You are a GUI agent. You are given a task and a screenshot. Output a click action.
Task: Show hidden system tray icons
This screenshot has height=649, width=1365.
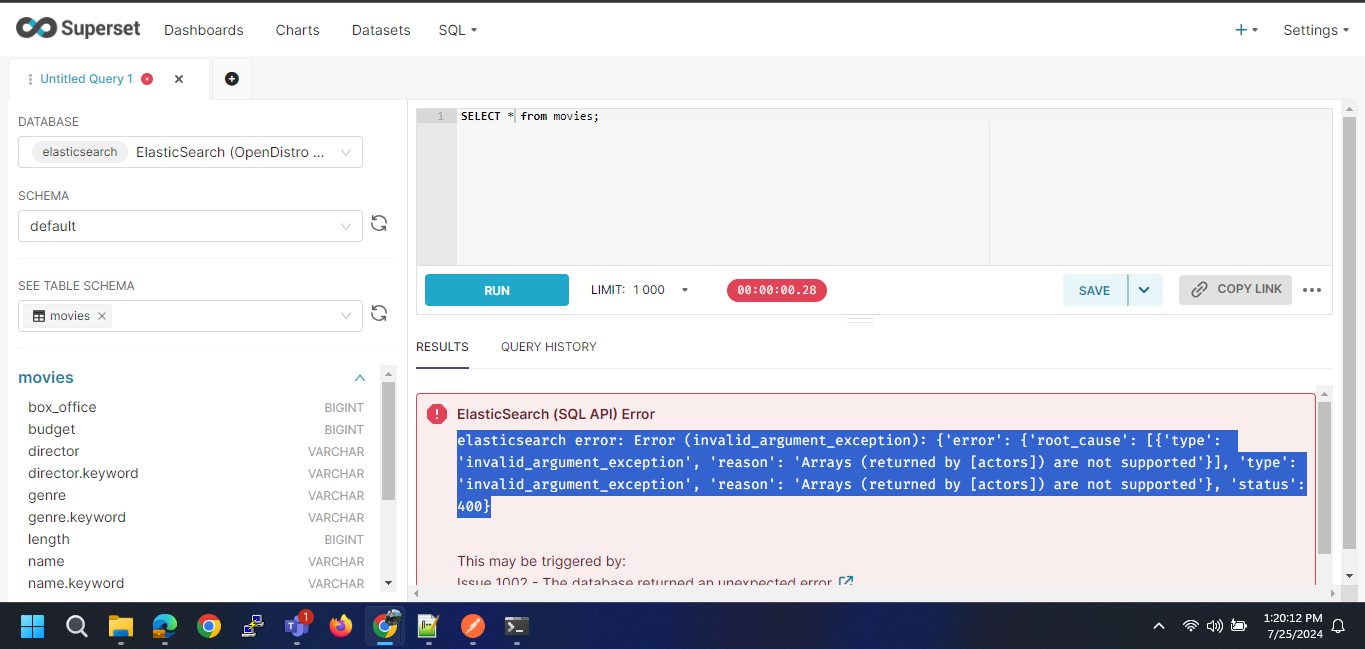[x=1159, y=626]
